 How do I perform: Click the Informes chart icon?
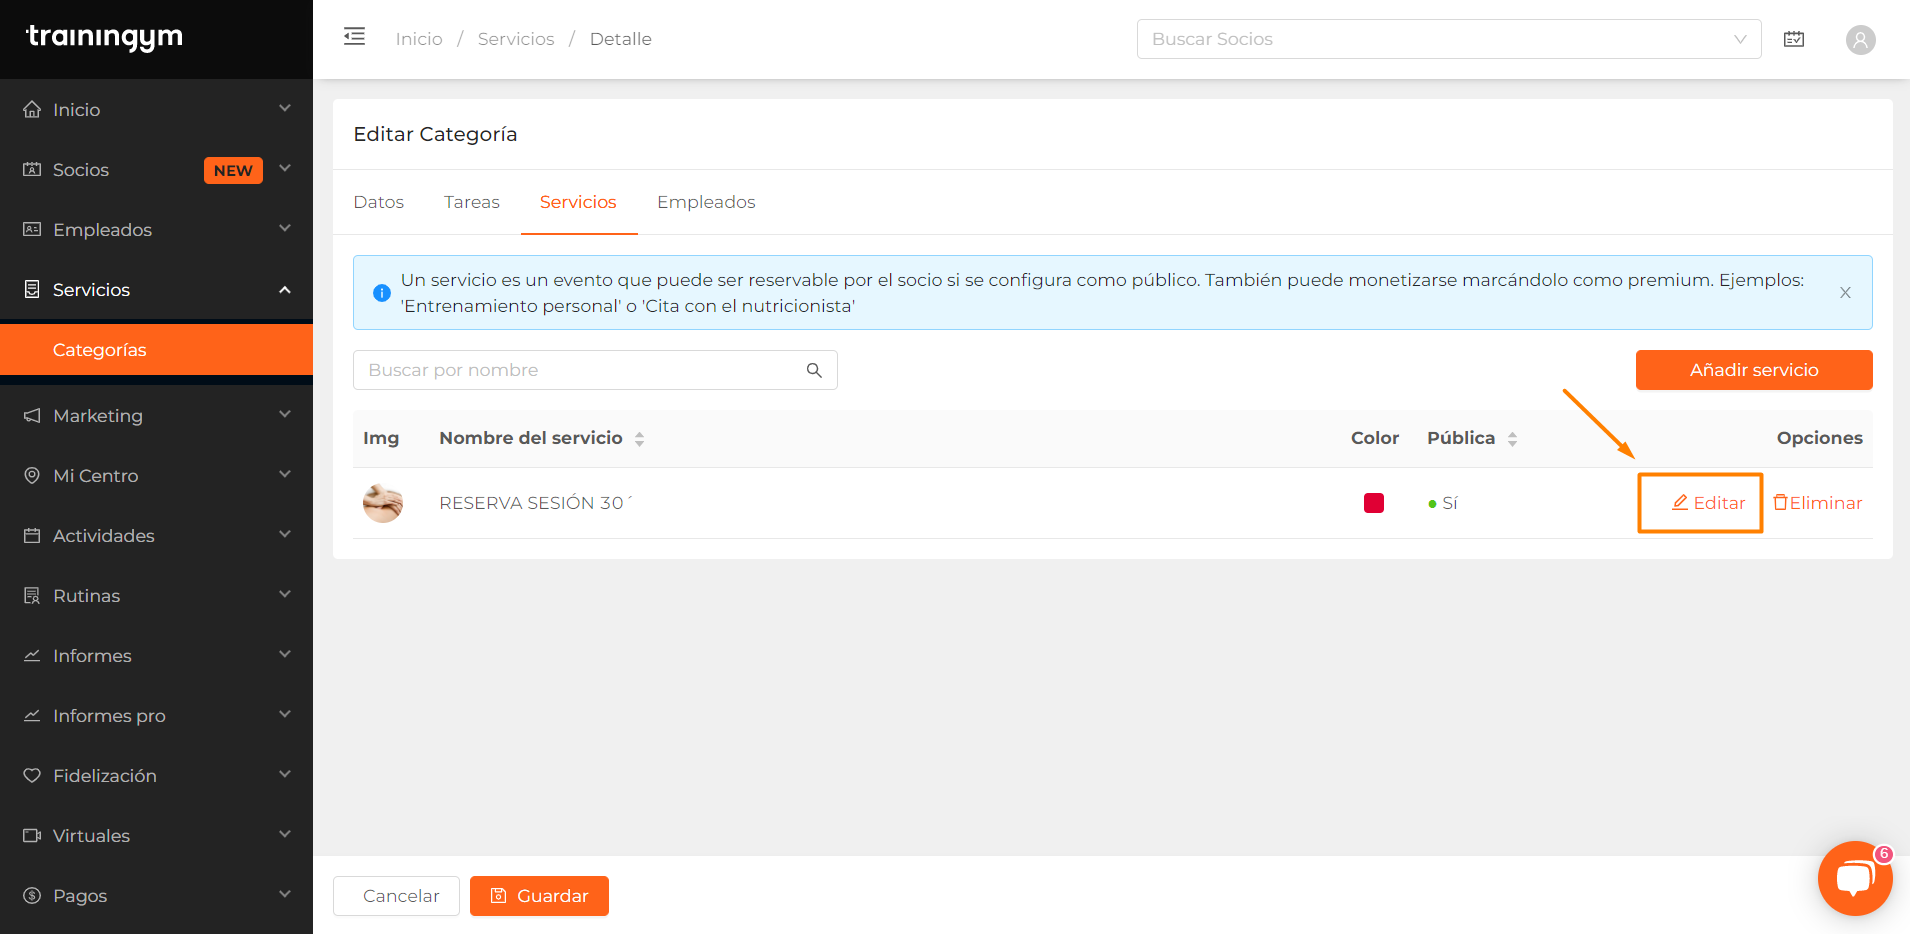(32, 655)
